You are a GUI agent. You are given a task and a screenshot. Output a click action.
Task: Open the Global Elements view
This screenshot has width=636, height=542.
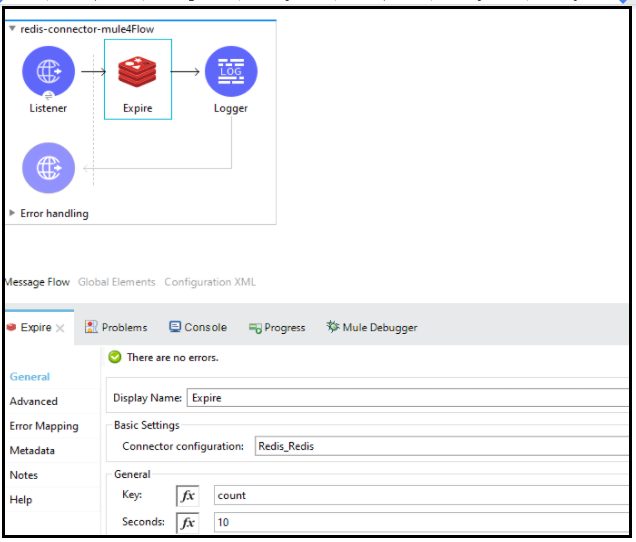116,282
